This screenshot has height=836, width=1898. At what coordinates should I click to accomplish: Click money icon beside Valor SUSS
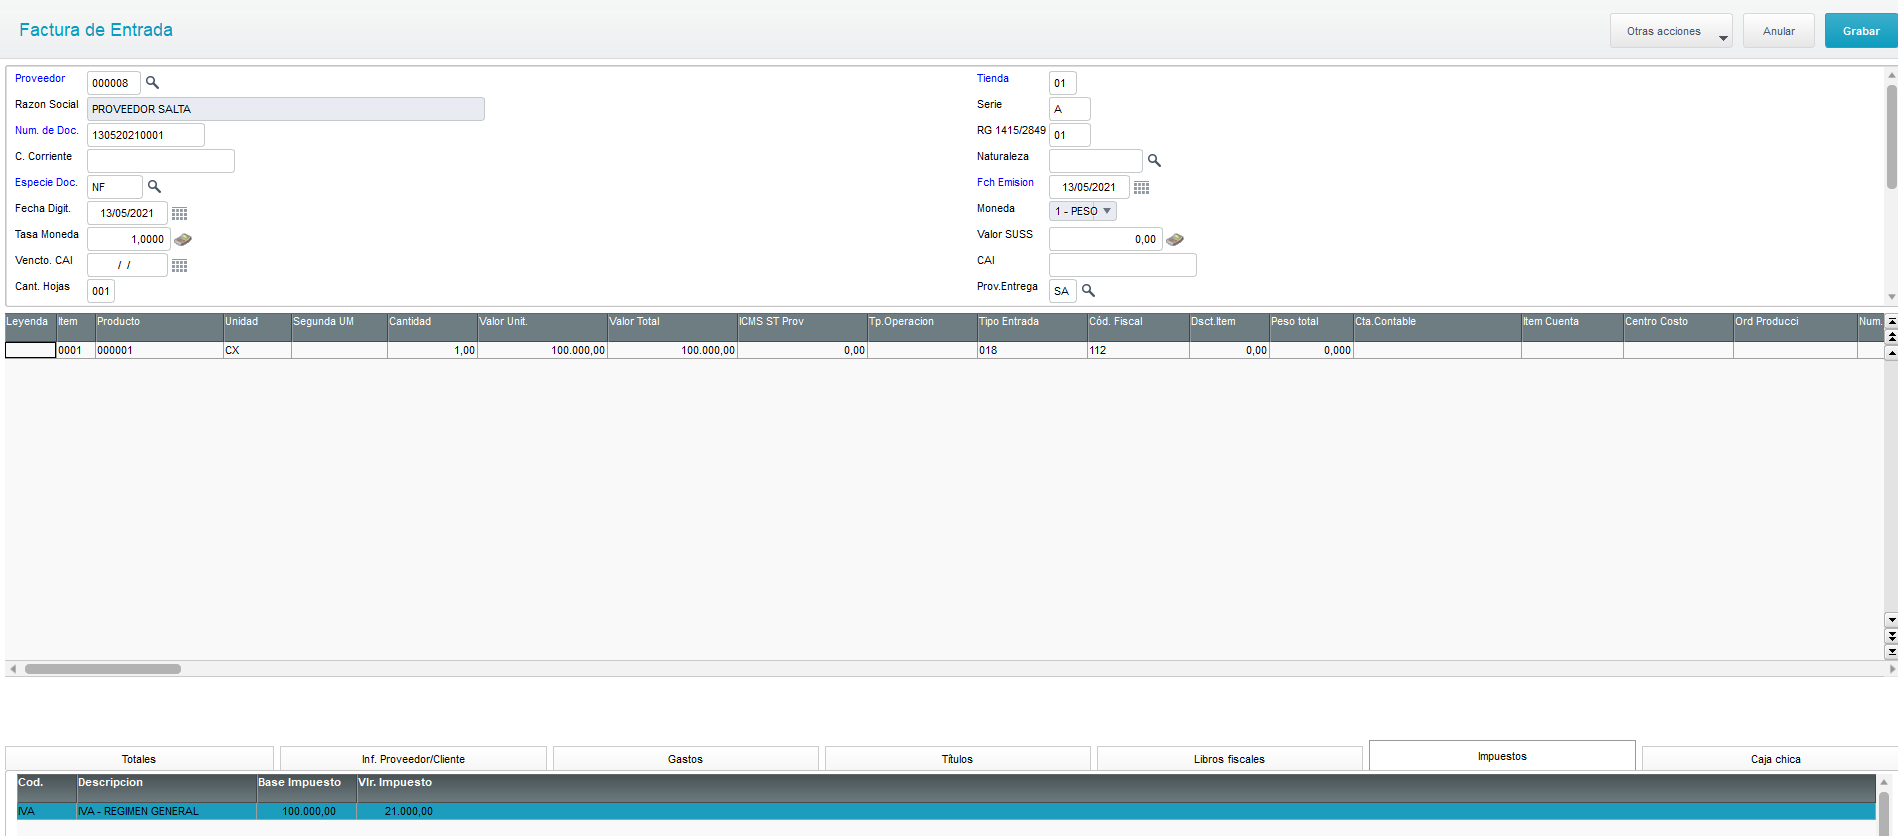[x=1175, y=239]
